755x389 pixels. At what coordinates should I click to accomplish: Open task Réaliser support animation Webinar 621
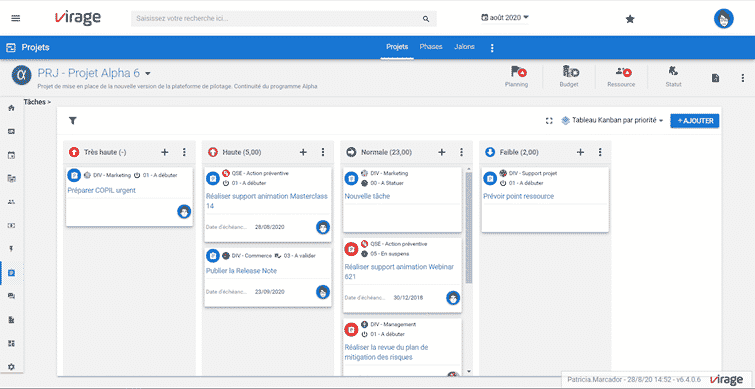click(x=399, y=272)
